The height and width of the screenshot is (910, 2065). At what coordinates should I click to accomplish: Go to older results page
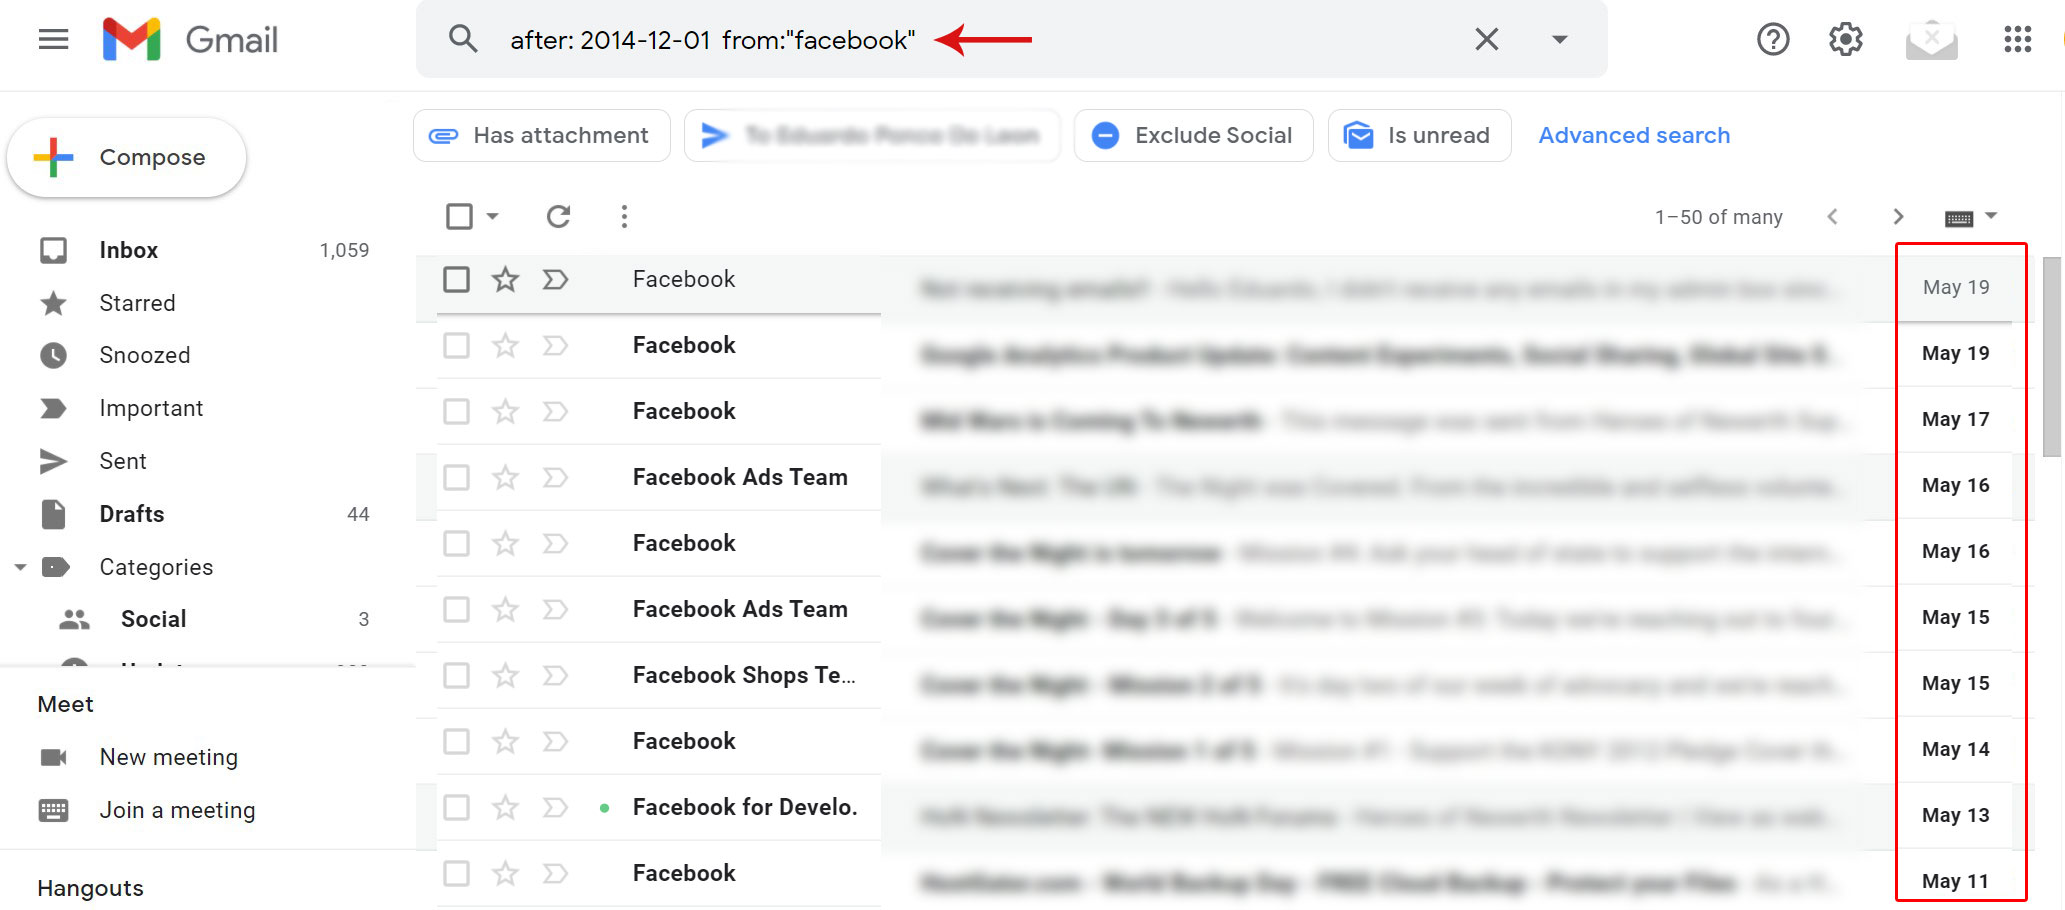pos(1898,216)
